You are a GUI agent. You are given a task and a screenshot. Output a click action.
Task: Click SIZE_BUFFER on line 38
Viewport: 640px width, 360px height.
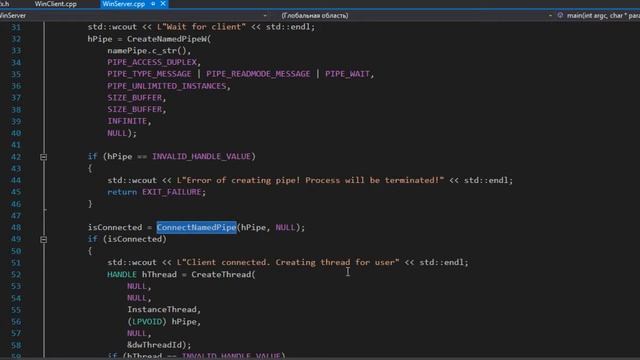(135, 110)
